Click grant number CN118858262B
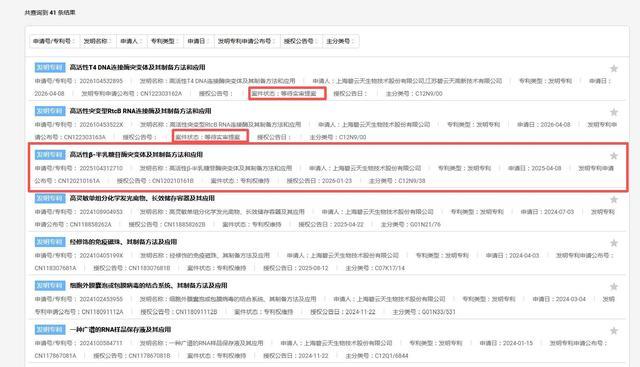This screenshot has height=367, width=640. click(184, 225)
